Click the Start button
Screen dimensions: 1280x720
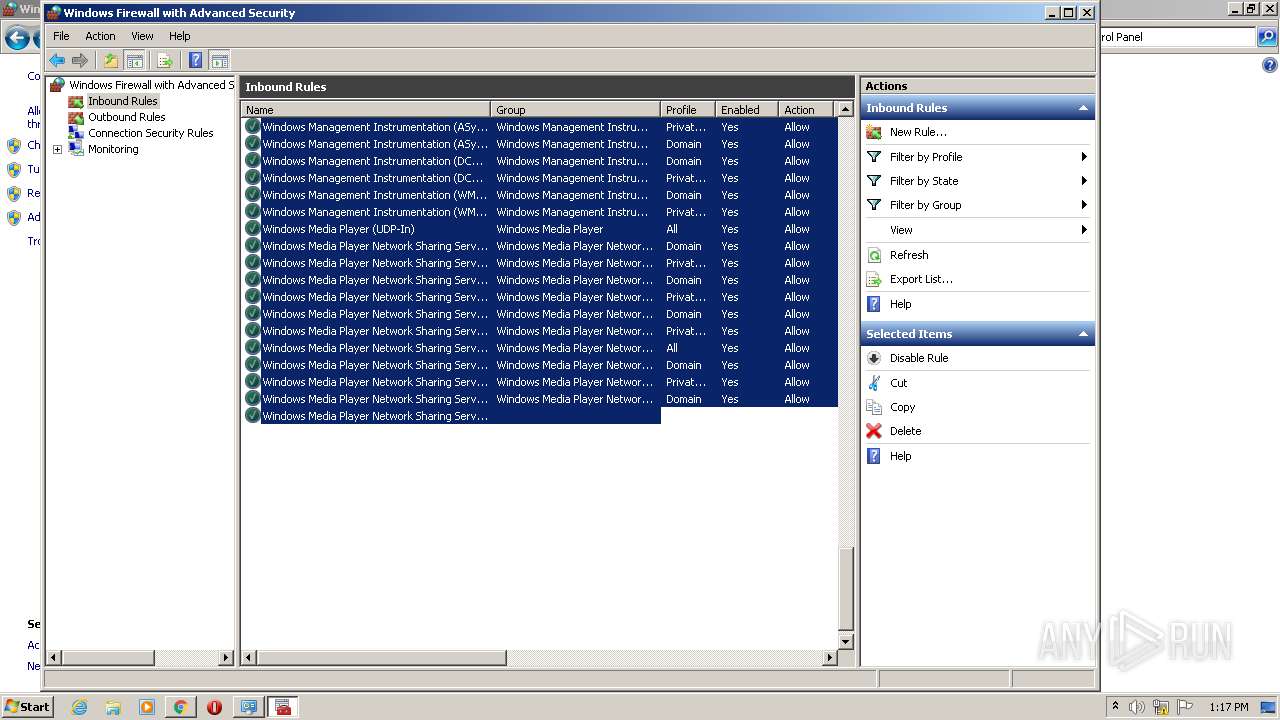pyautogui.click(x=28, y=707)
